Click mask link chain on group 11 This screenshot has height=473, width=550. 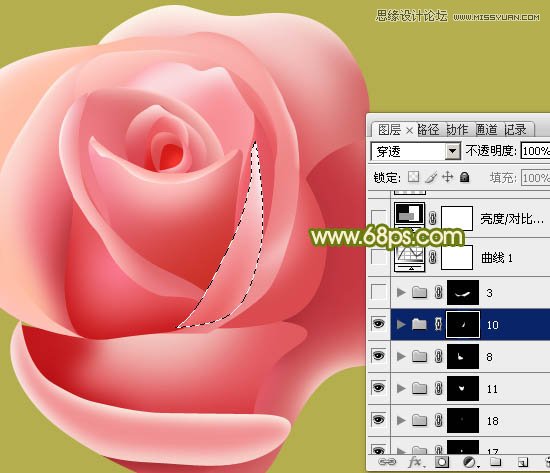(438, 388)
